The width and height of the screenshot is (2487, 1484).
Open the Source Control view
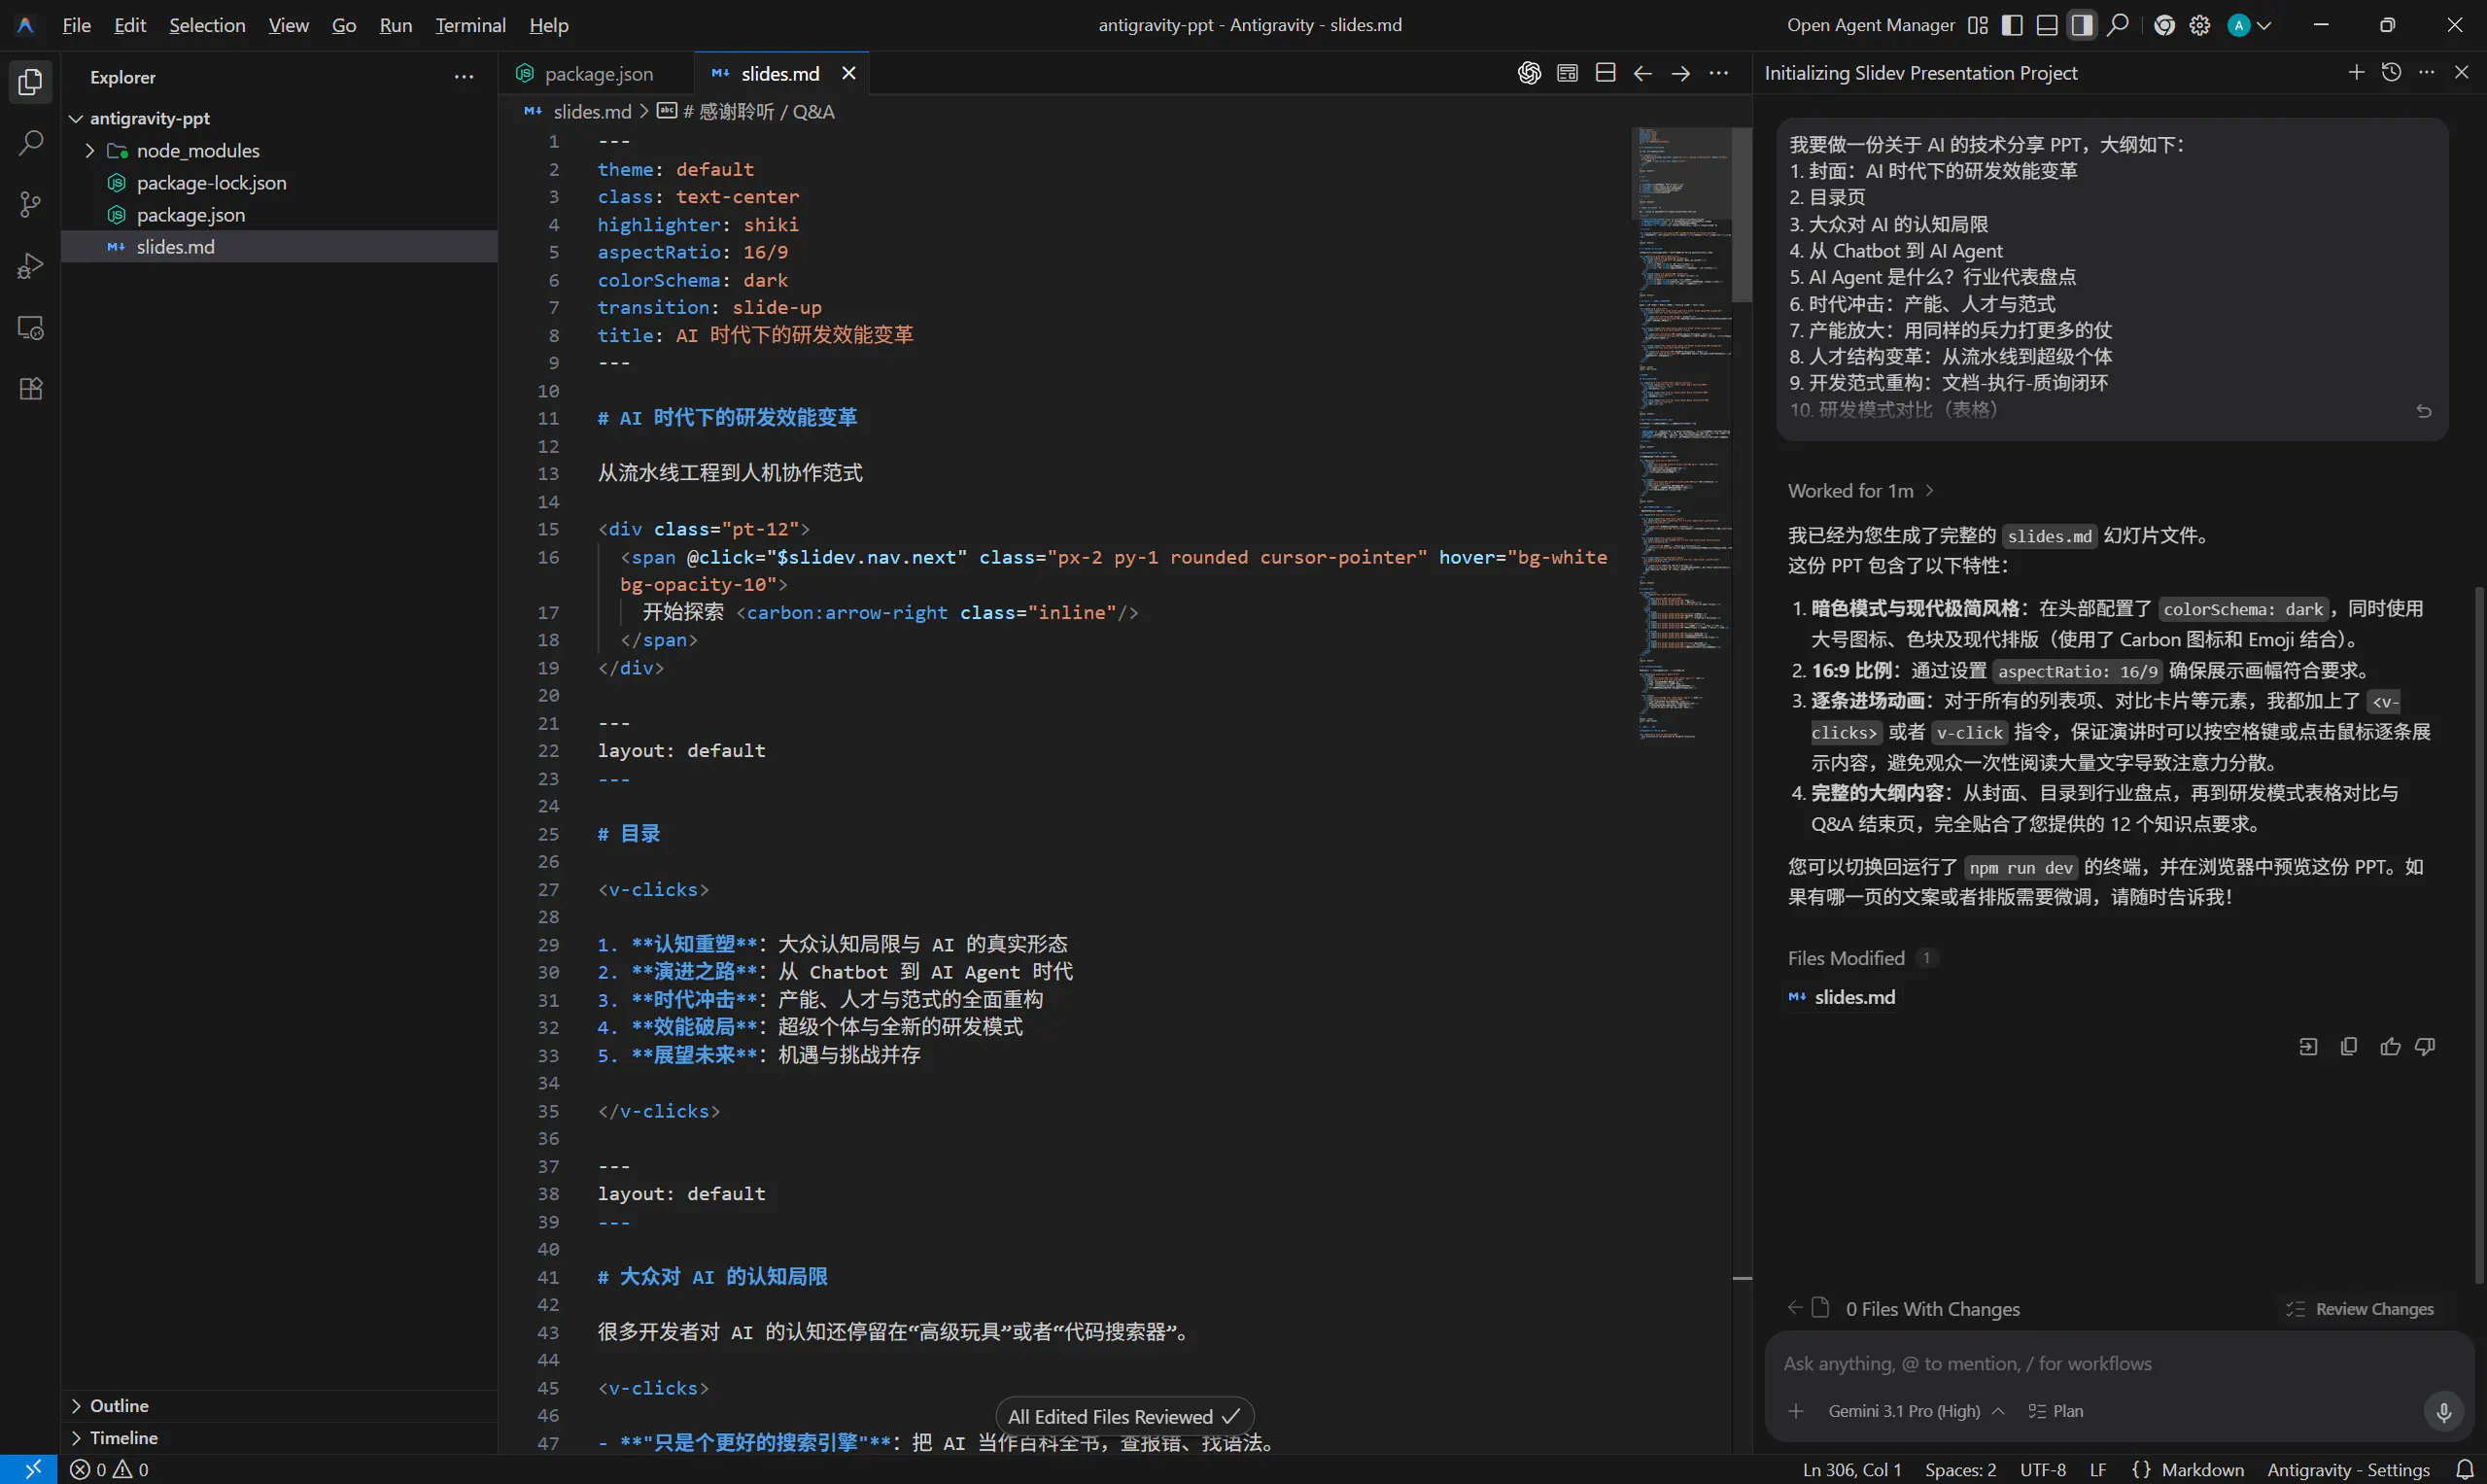(30, 205)
